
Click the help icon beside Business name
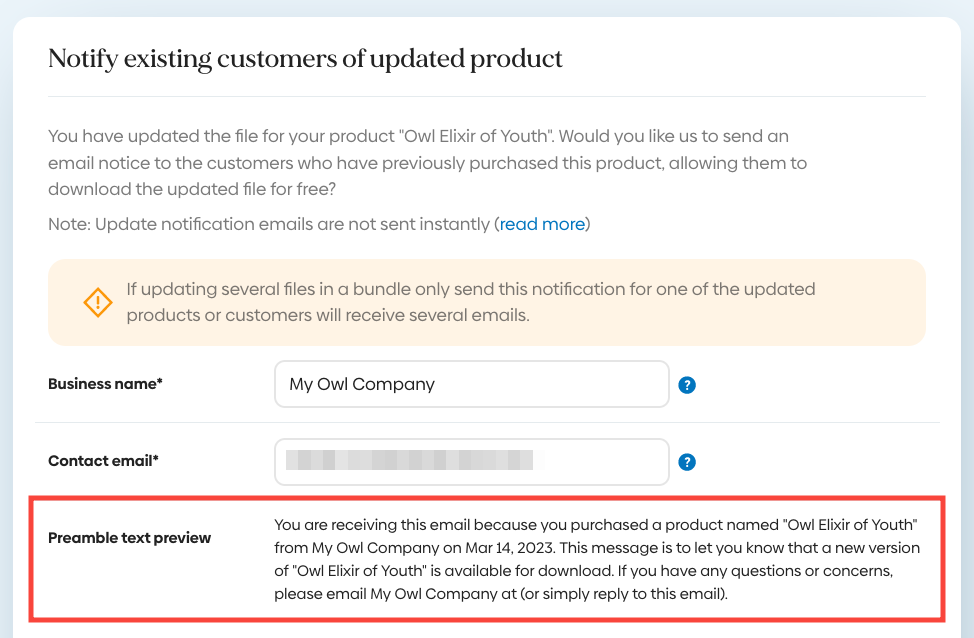(687, 385)
